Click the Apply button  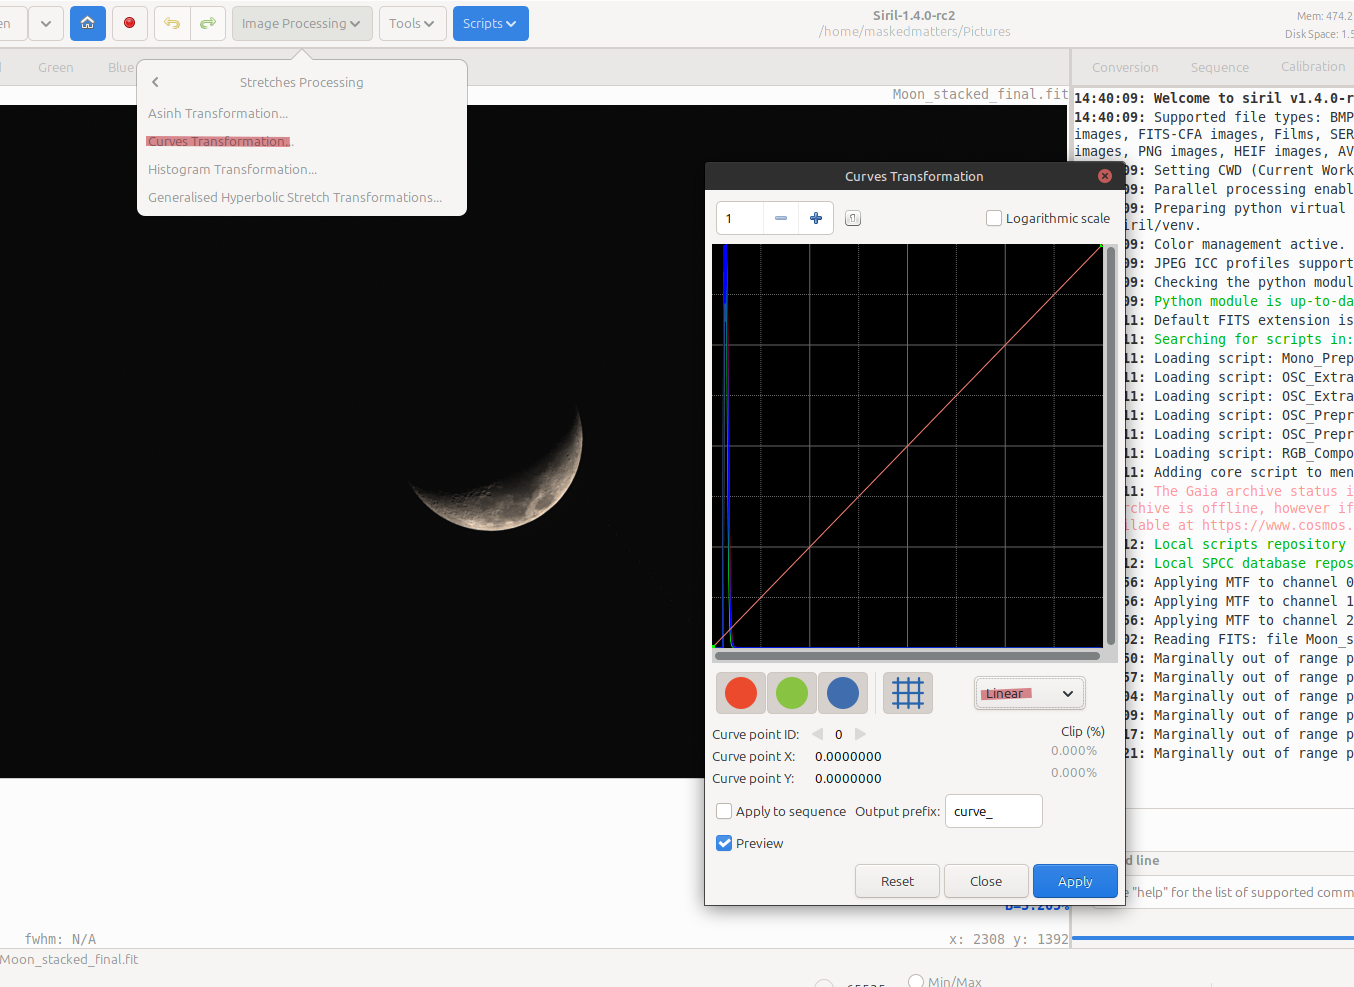[x=1075, y=881]
